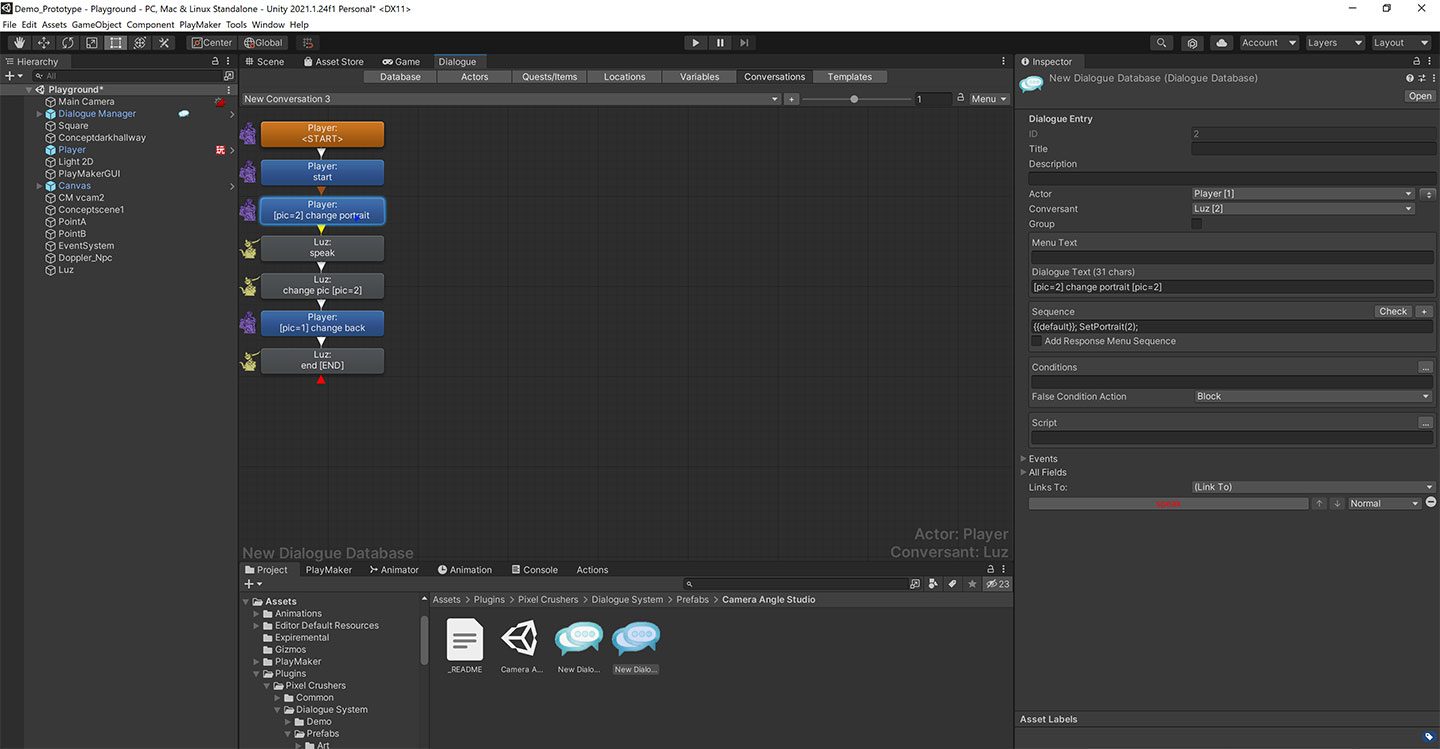Open the cloud services icon
The height and width of the screenshot is (749, 1440).
(1221, 43)
